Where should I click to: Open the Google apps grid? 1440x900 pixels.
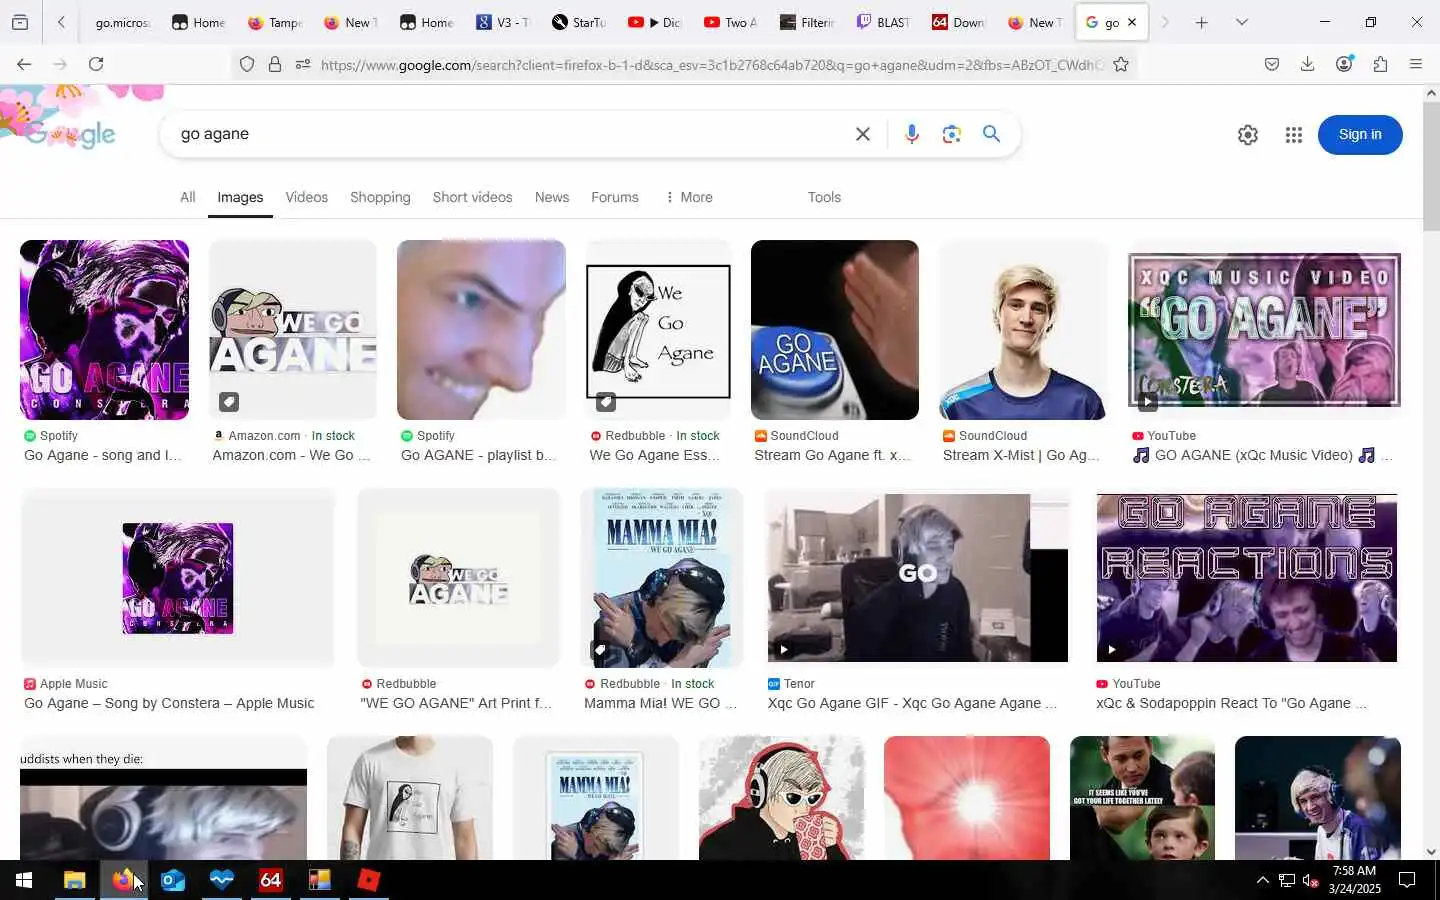click(1293, 135)
